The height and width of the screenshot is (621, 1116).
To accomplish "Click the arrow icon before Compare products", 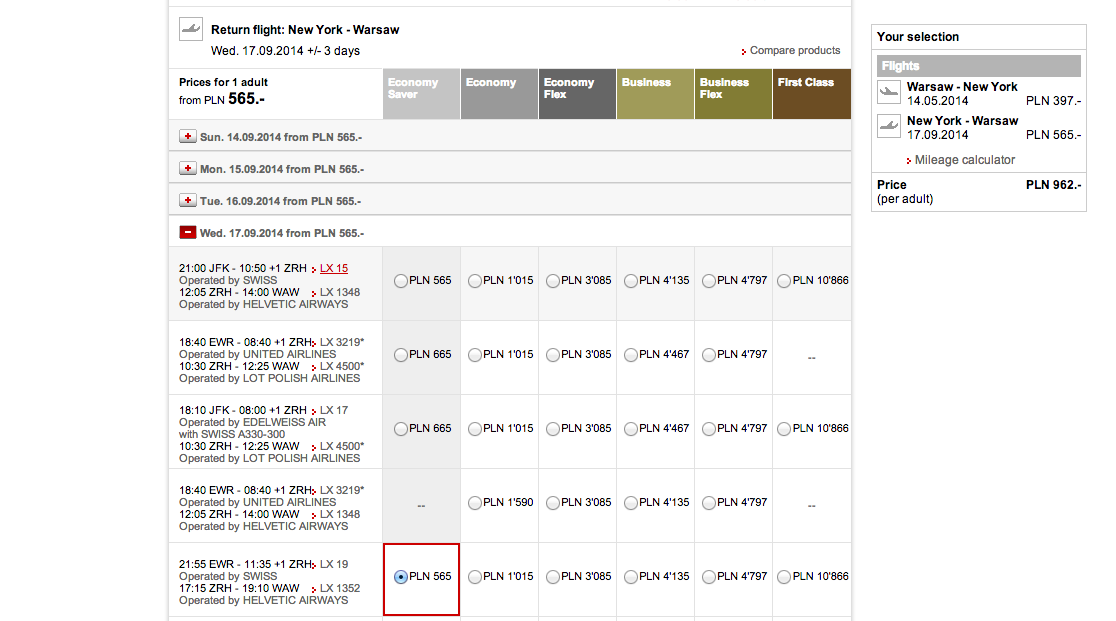I will 744,51.
